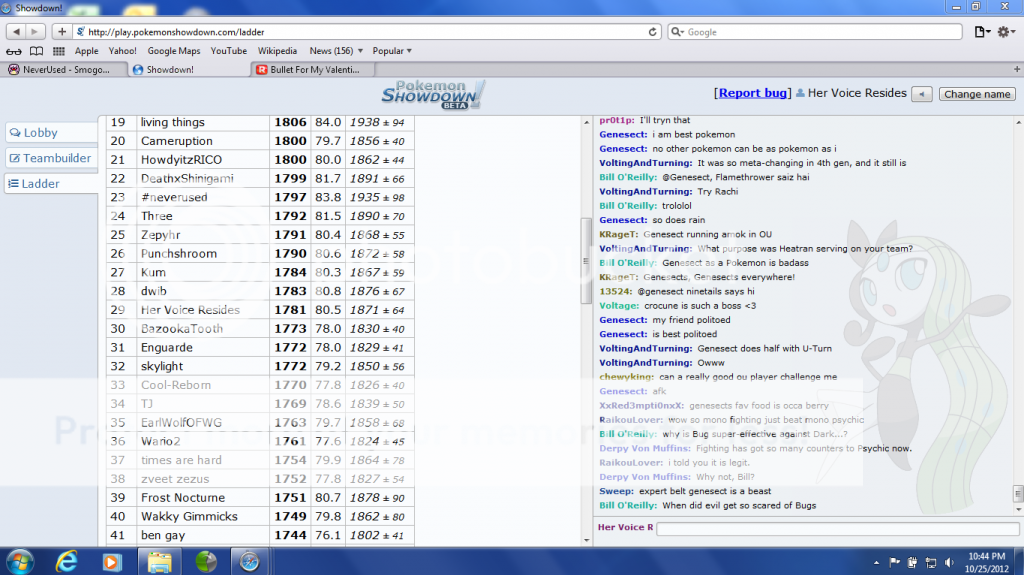Expand the News (156) bookmarks folder
Viewport: 1024px width, 575px height.
click(x=335, y=51)
